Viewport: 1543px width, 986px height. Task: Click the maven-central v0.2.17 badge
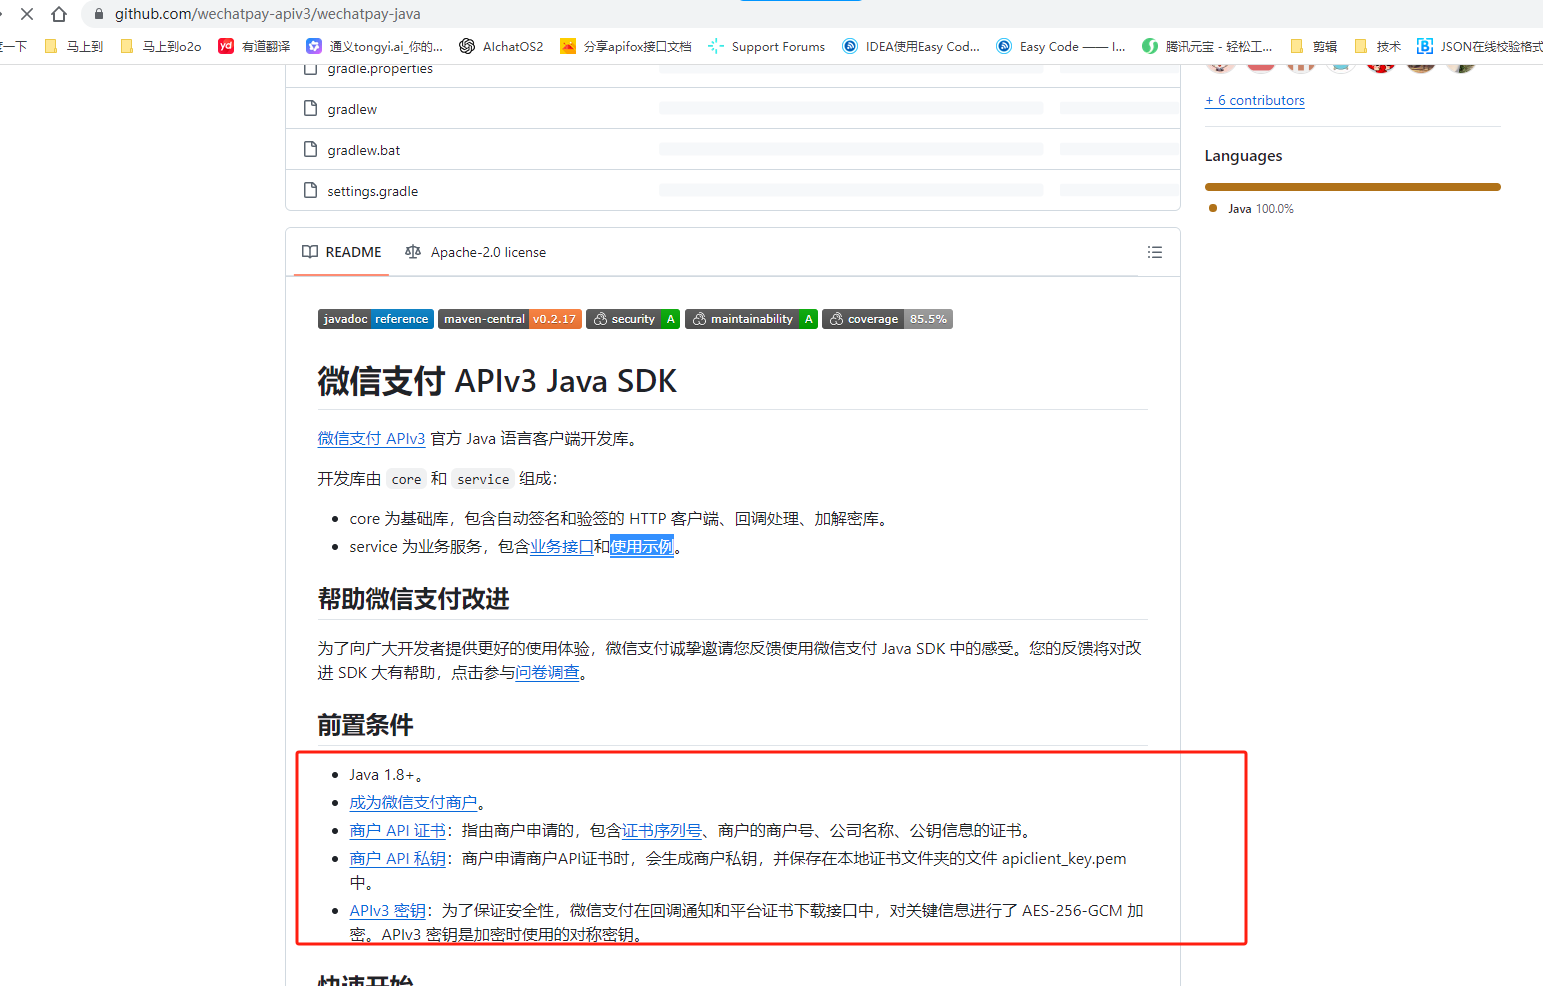pyautogui.click(x=510, y=319)
